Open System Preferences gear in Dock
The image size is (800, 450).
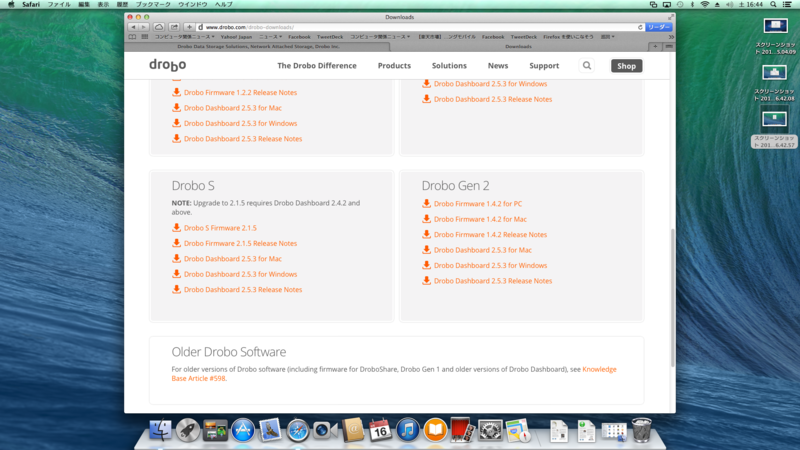point(490,430)
